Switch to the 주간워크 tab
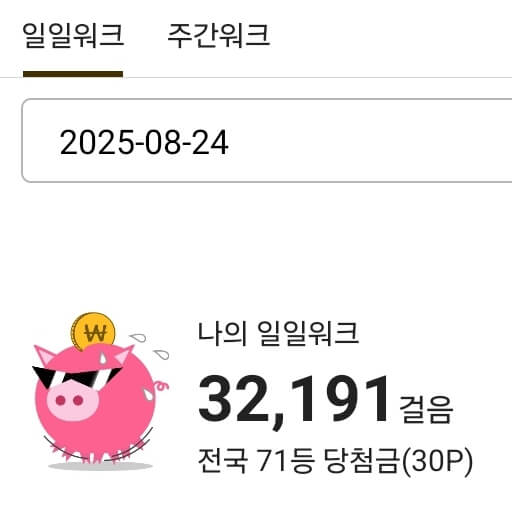Image resolution: width=512 pixels, height=528 pixels. (x=218, y=35)
